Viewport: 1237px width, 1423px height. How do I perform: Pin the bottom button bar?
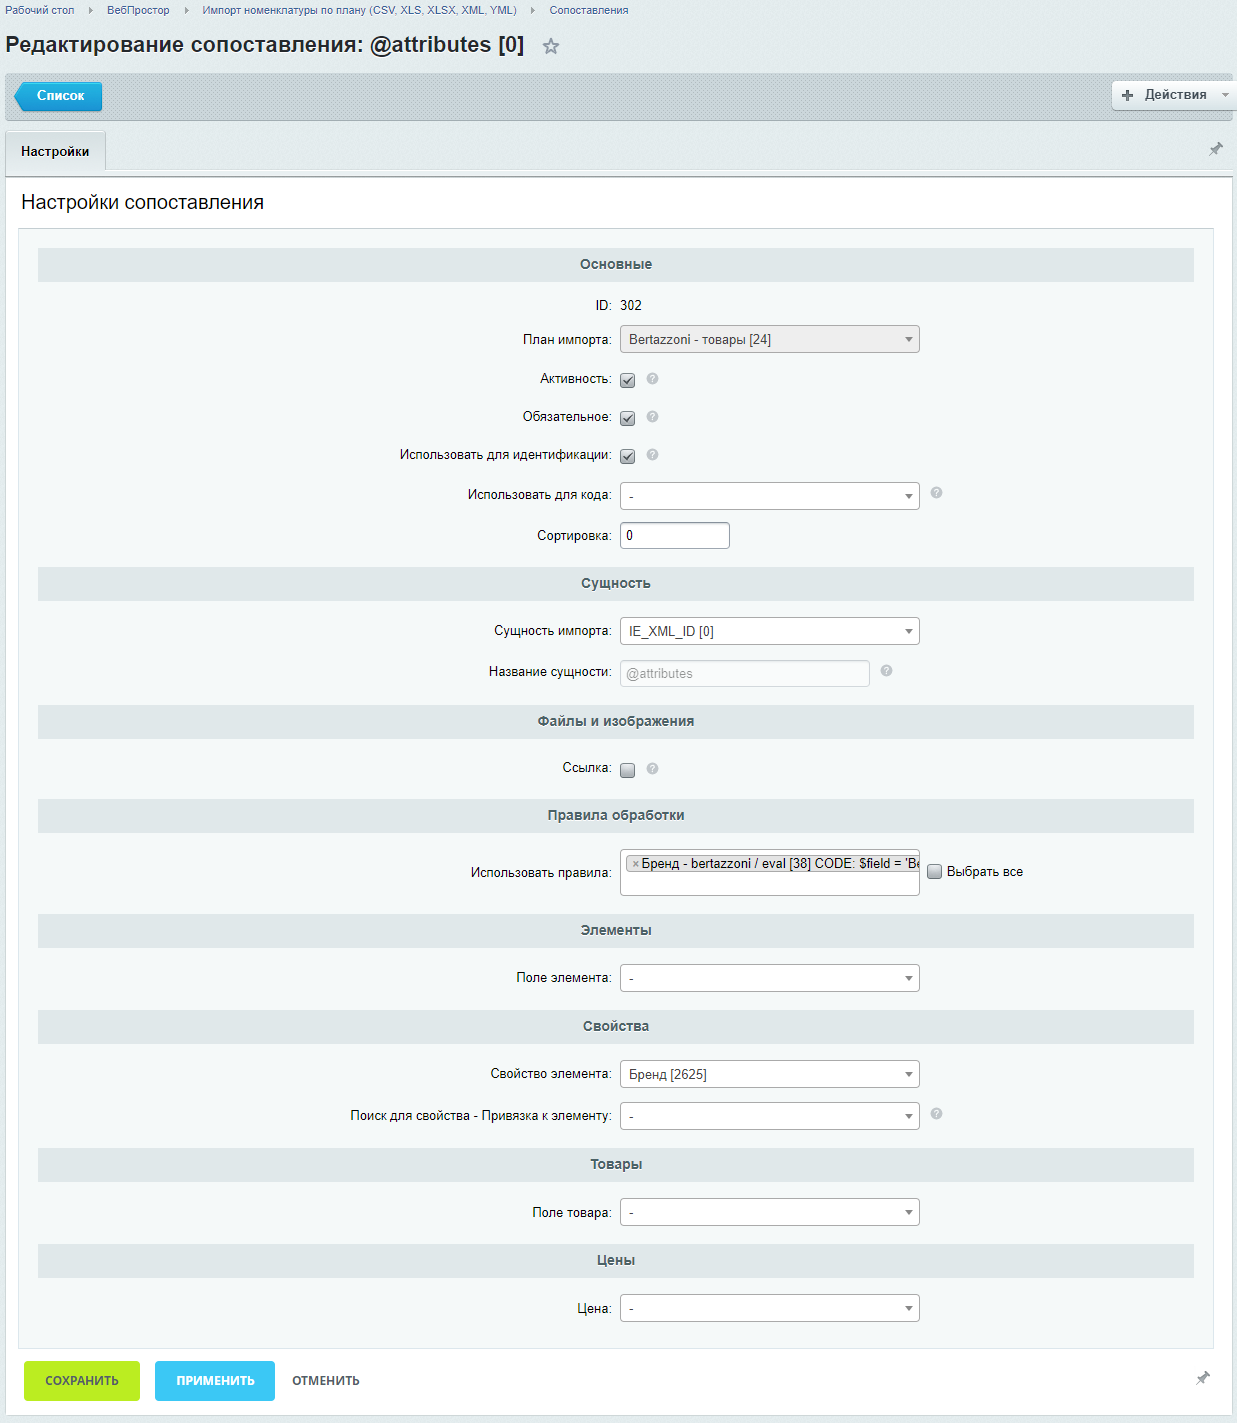tap(1203, 1378)
